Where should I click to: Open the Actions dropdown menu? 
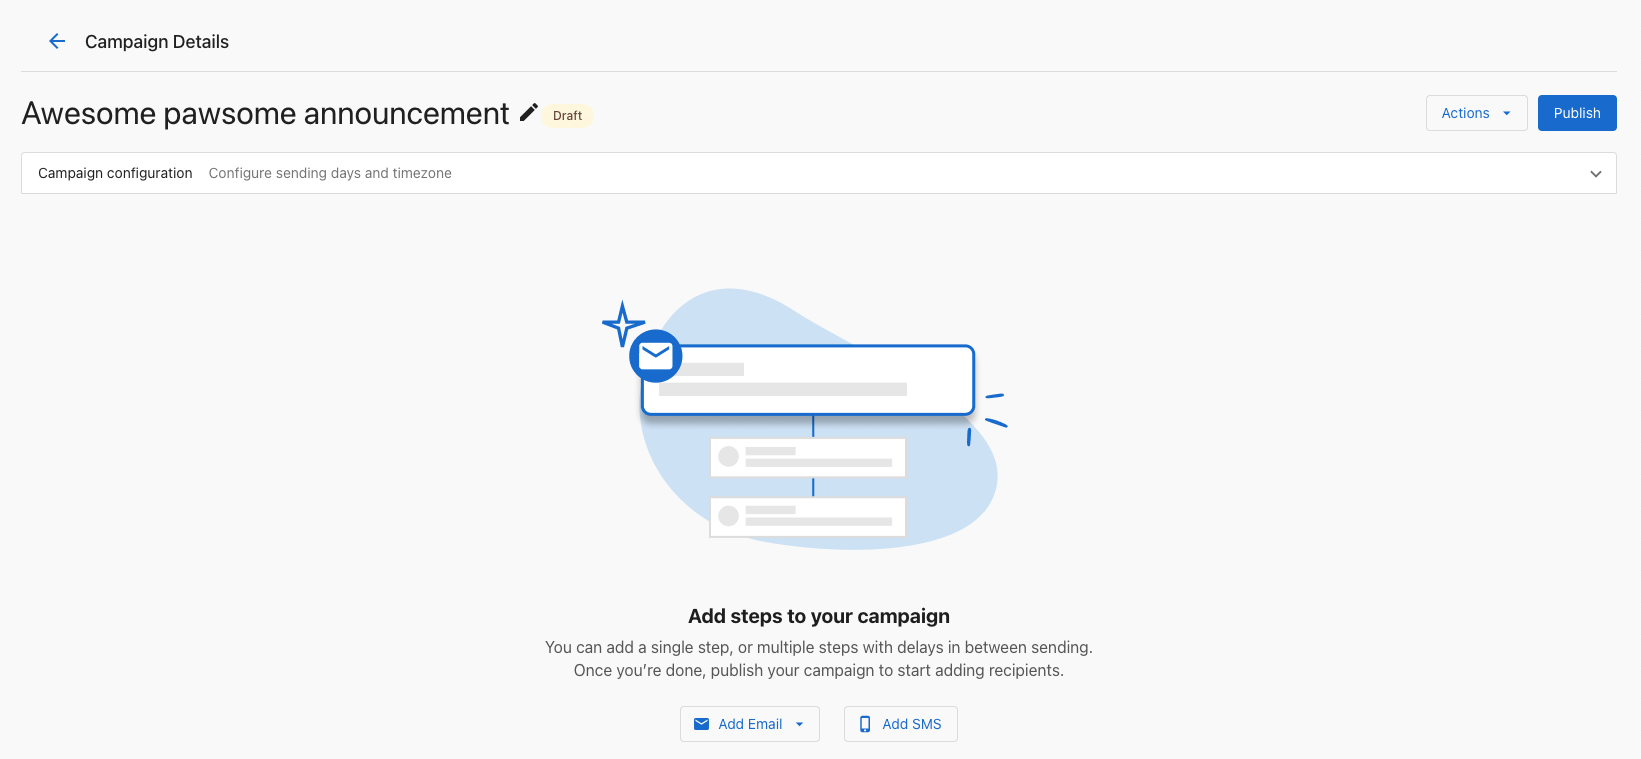pos(1476,113)
